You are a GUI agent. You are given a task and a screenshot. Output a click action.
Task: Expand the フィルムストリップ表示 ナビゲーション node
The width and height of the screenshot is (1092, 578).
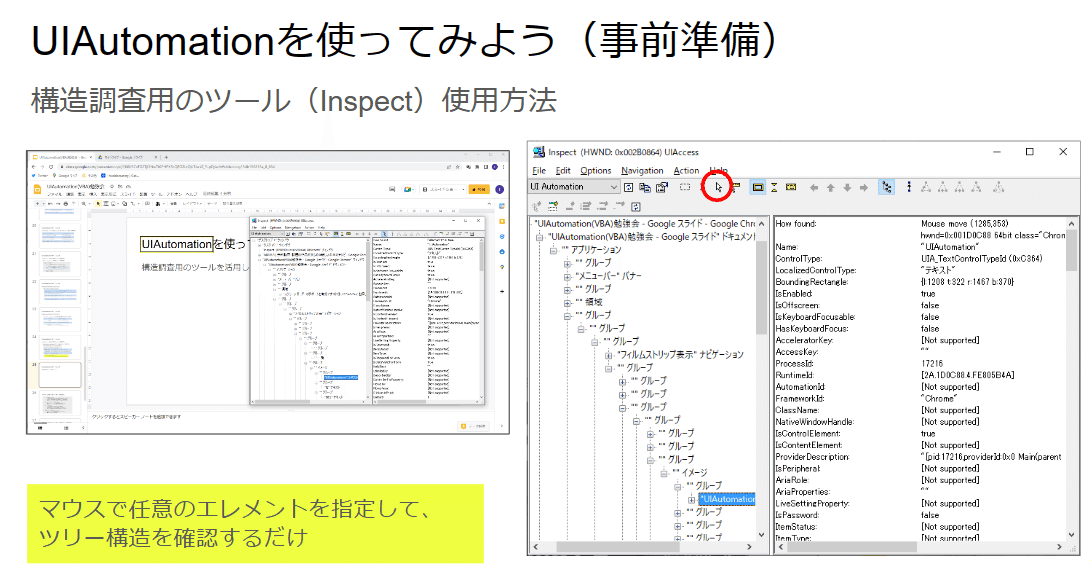pos(608,355)
